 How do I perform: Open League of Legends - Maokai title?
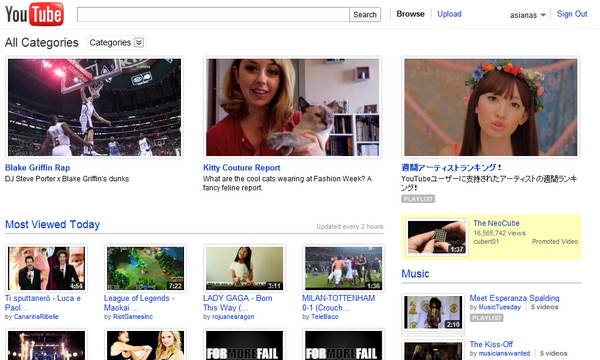click(139, 303)
